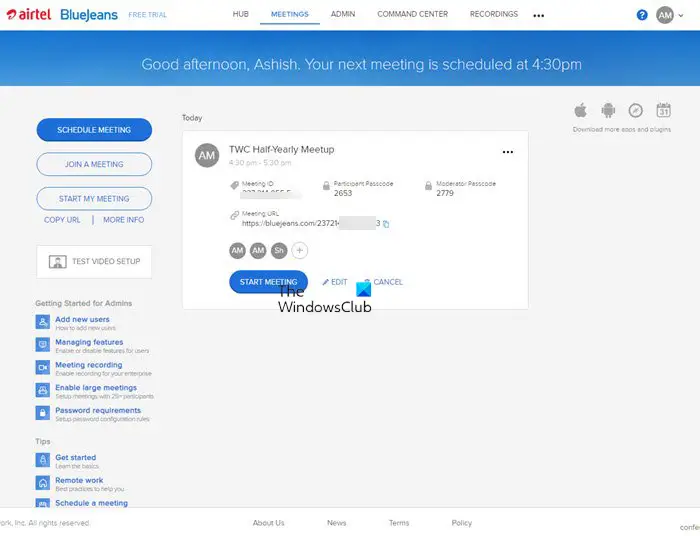700x536 pixels.
Task: Click the Get started rocket icon
Action: [43, 460]
